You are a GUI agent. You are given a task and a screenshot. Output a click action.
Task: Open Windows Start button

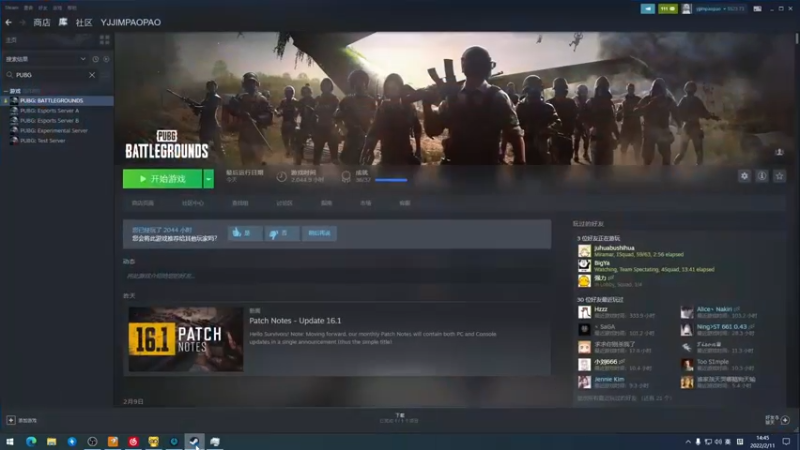[10, 441]
